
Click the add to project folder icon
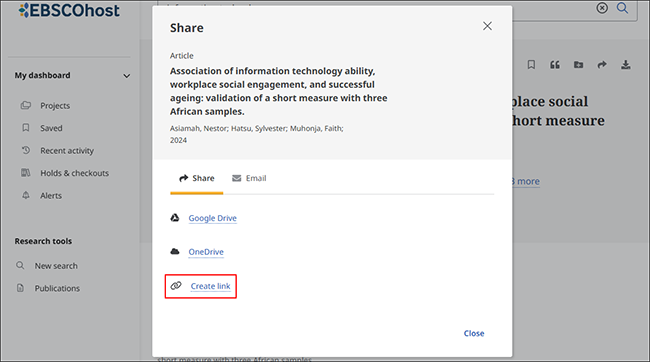pyautogui.click(x=578, y=65)
